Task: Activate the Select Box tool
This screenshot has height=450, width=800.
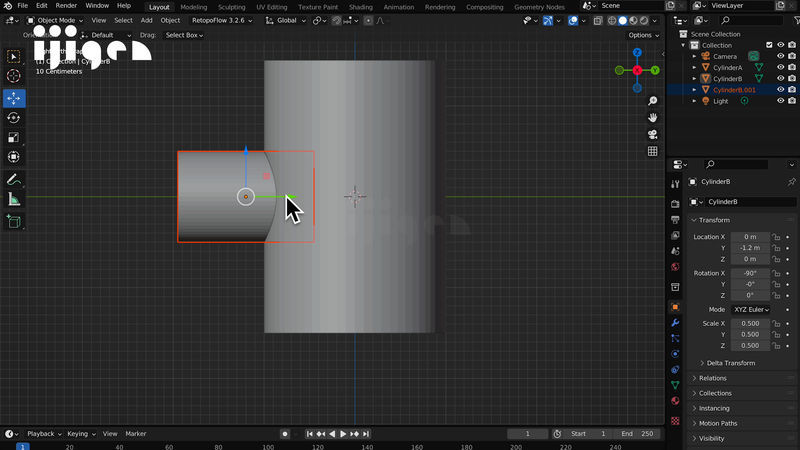Action: [14, 56]
